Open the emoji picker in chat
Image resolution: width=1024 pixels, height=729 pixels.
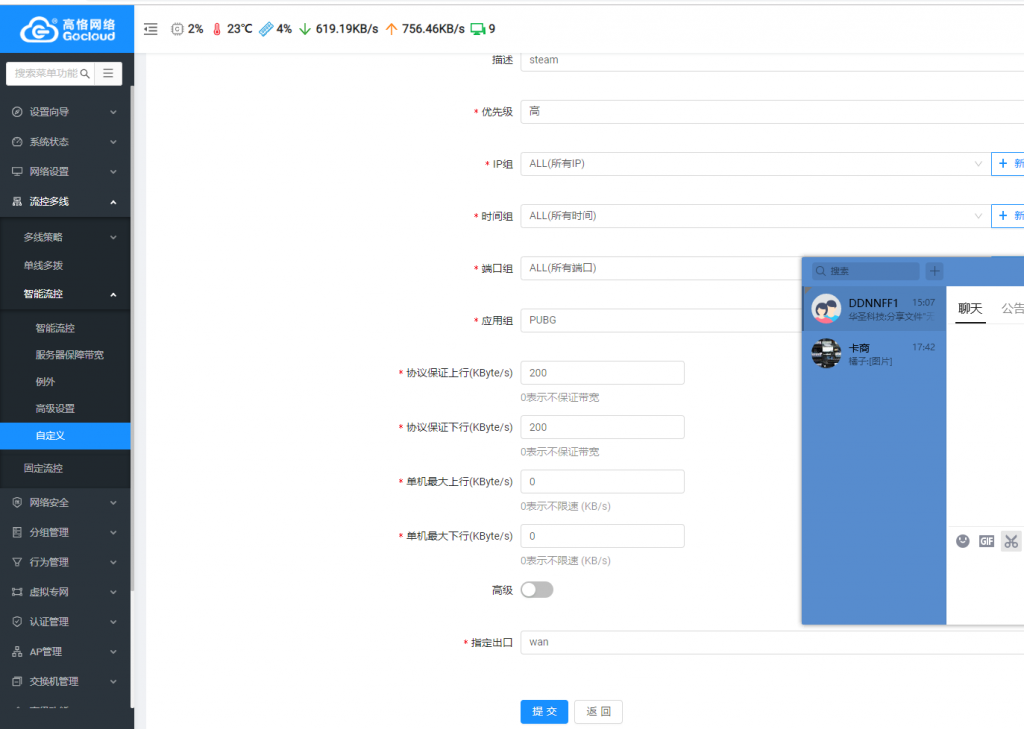[x=963, y=541]
